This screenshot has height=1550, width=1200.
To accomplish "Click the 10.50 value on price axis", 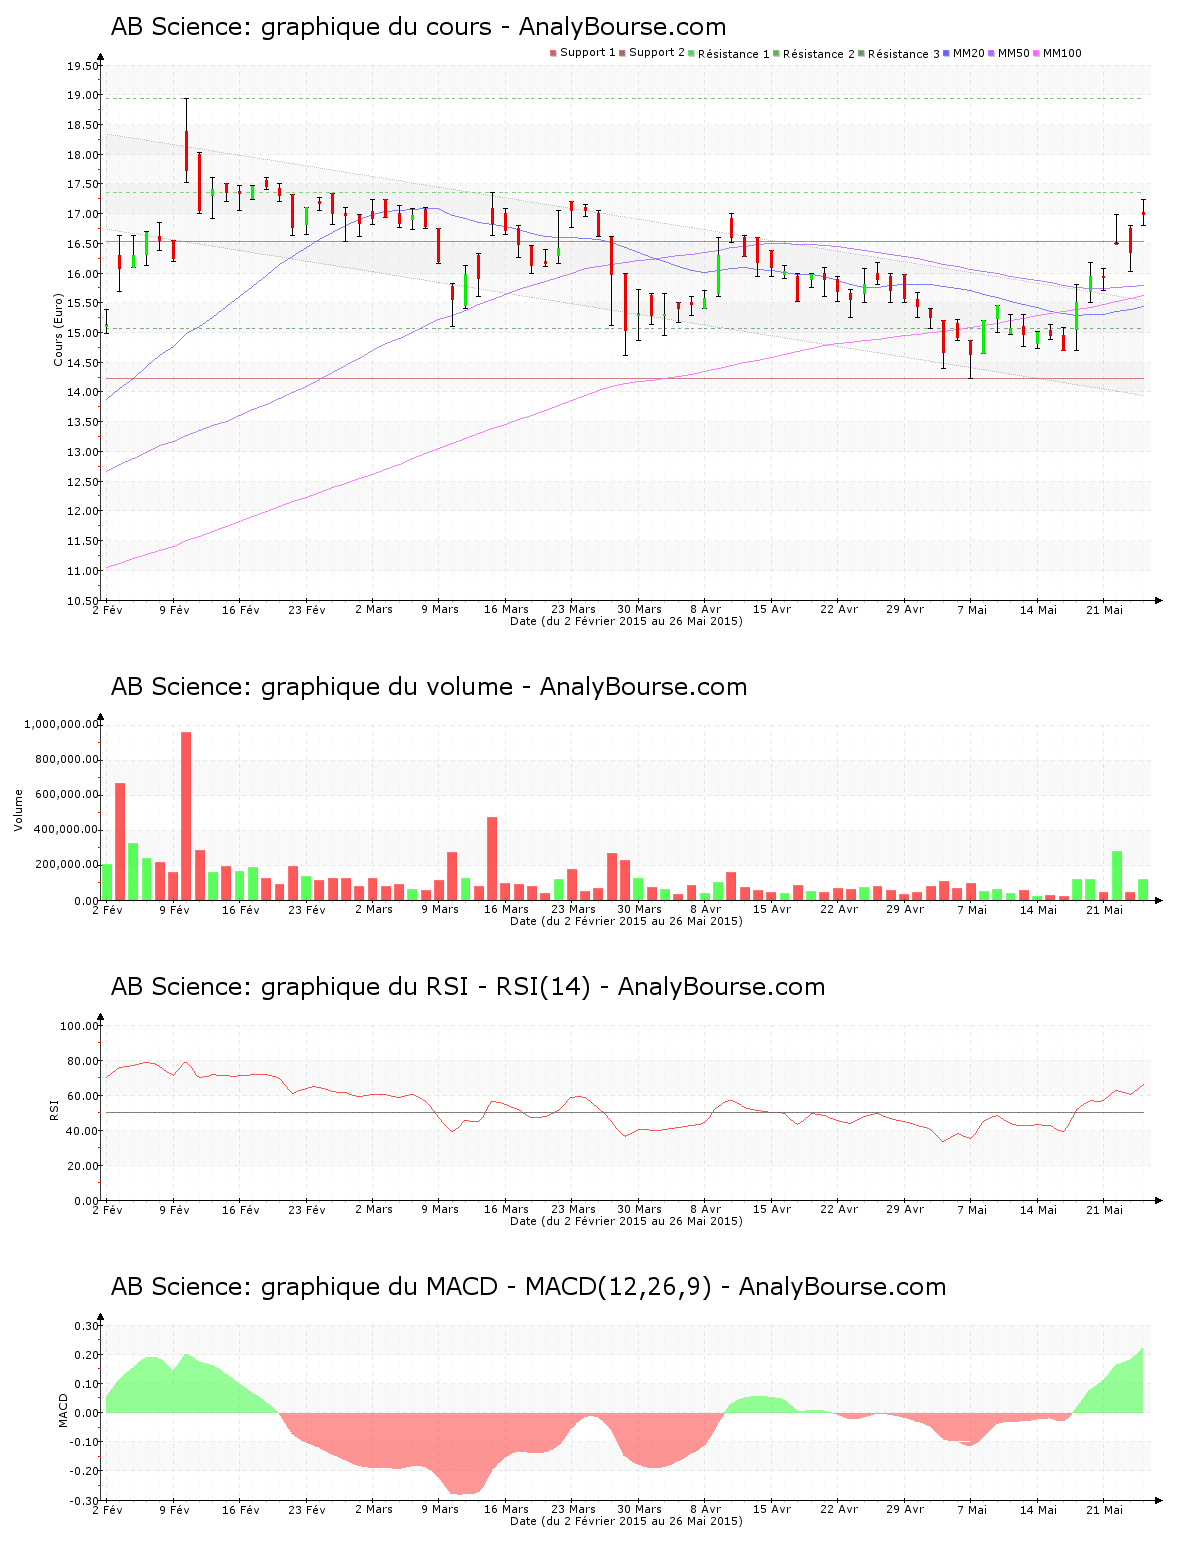I will 83,601.
